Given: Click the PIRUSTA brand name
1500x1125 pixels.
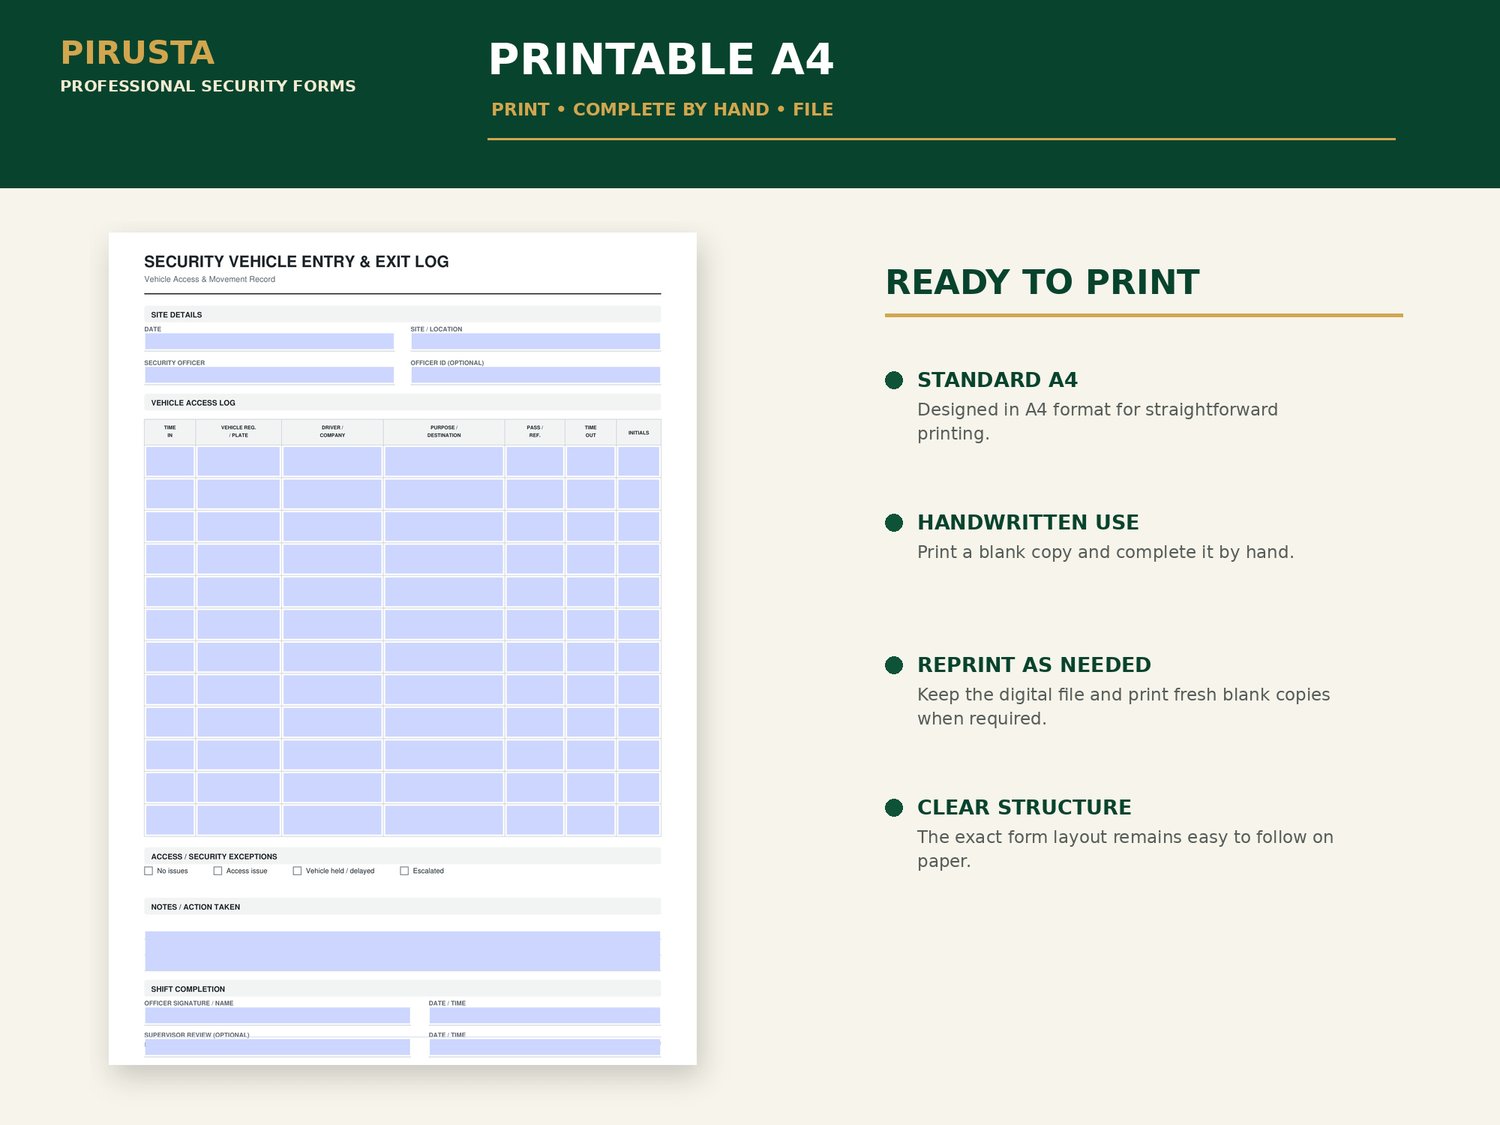Looking at the screenshot, I should click(x=137, y=52).
